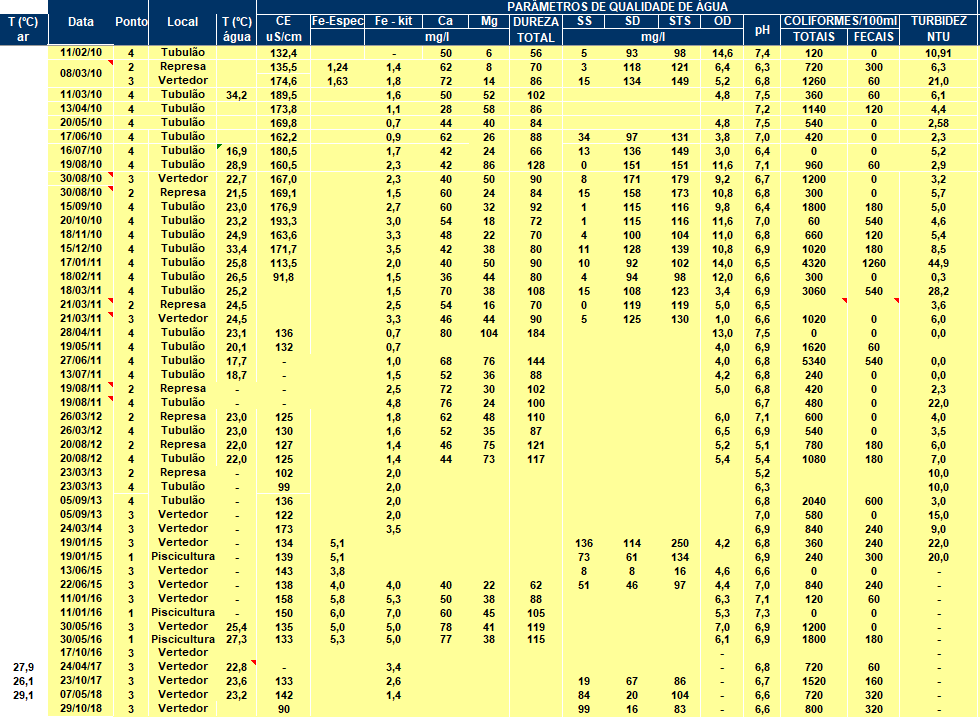Screen dimensions: 980x717
Task: Click the air temperature value 27,9
Action: (23, 666)
